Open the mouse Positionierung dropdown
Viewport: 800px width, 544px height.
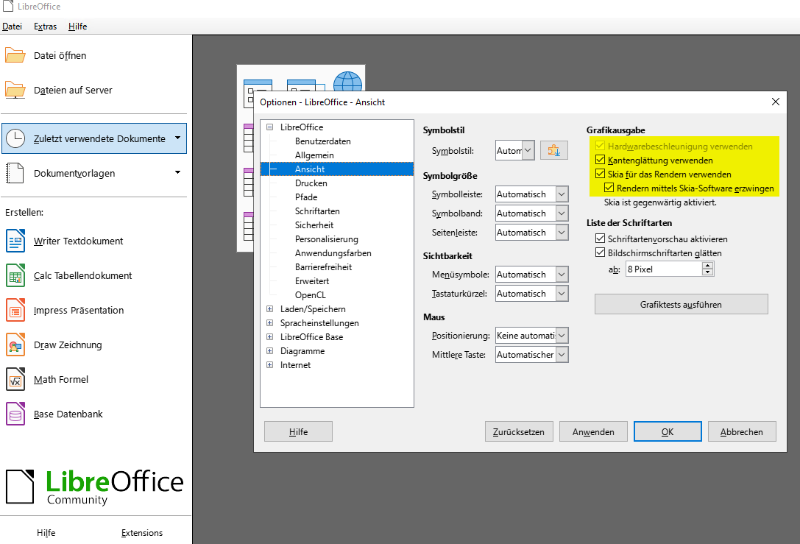[x=532, y=335]
